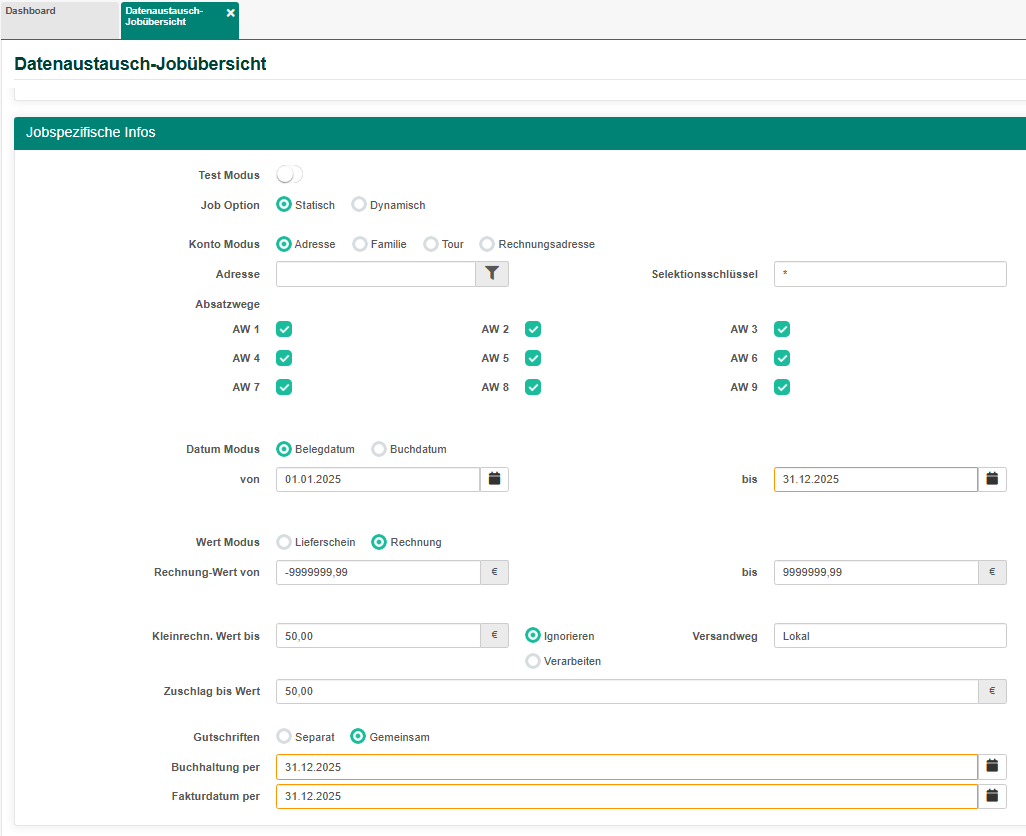Open calendar for Fakturdatum per date

[x=992, y=796]
